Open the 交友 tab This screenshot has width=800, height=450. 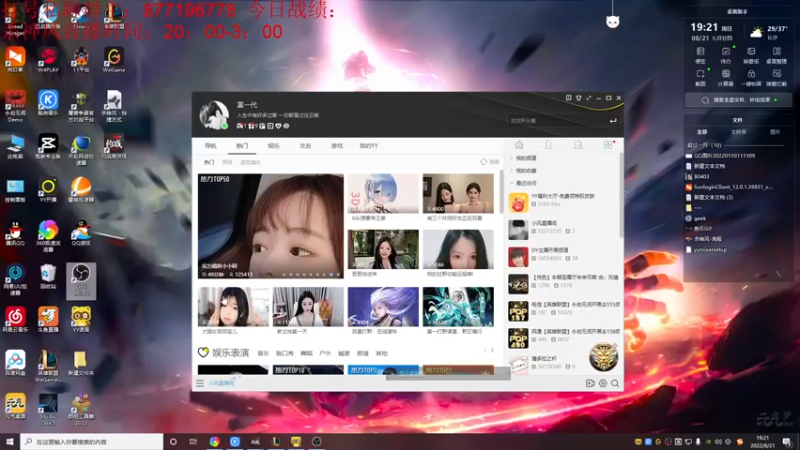(305, 146)
